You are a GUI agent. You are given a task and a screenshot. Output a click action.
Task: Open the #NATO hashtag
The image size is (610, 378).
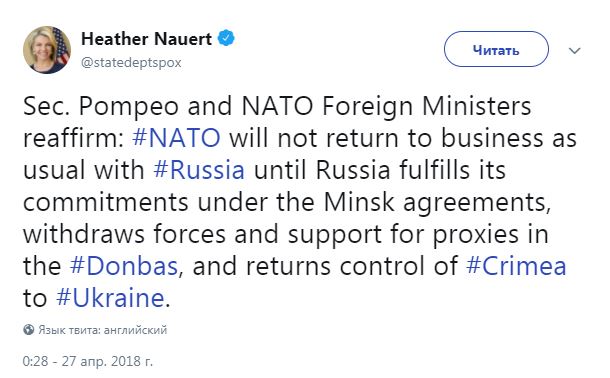(177, 138)
